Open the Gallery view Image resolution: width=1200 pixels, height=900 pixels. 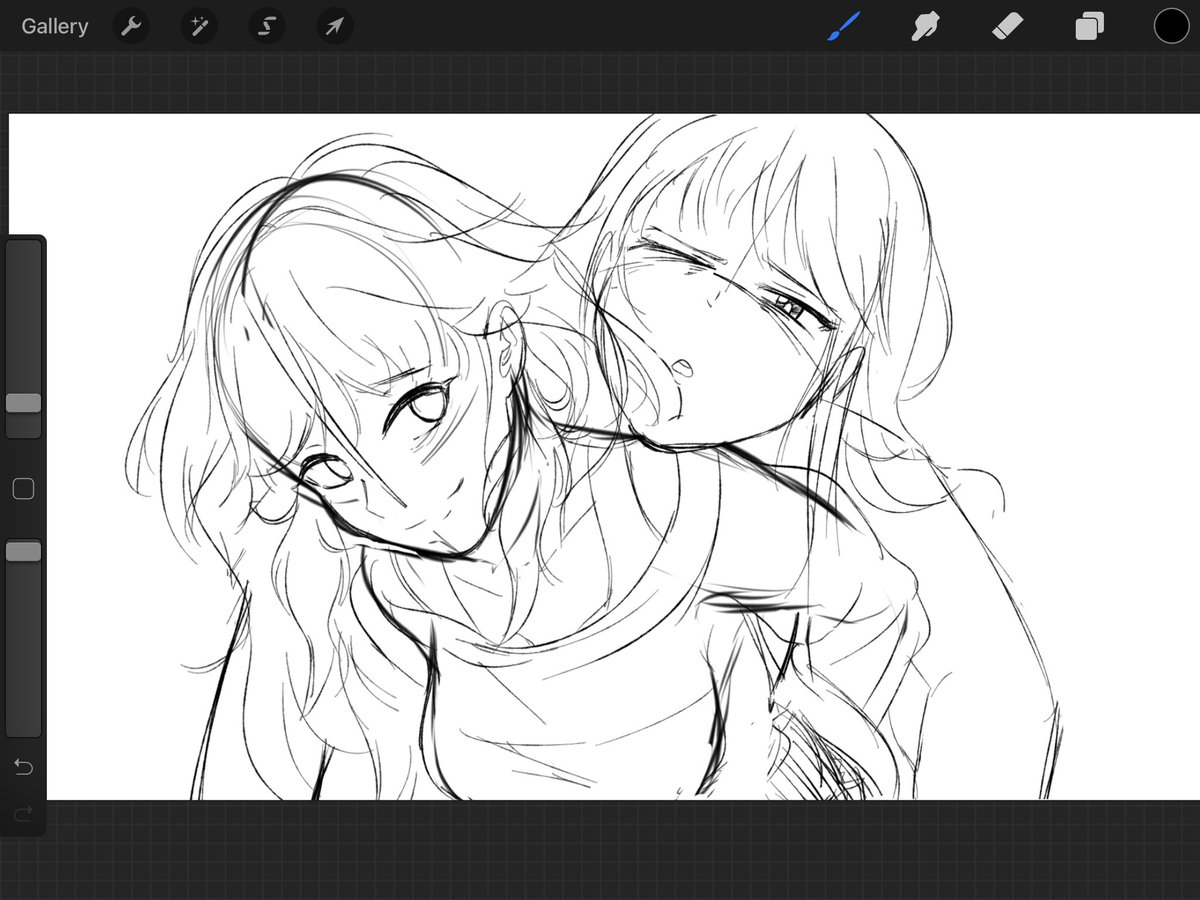55,27
